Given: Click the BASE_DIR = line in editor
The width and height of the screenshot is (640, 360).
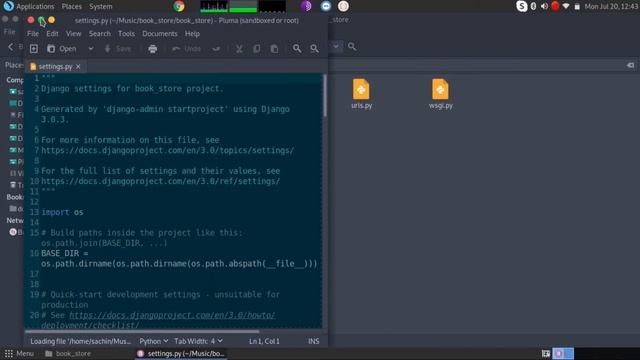Looking at the screenshot, I should point(64,253).
